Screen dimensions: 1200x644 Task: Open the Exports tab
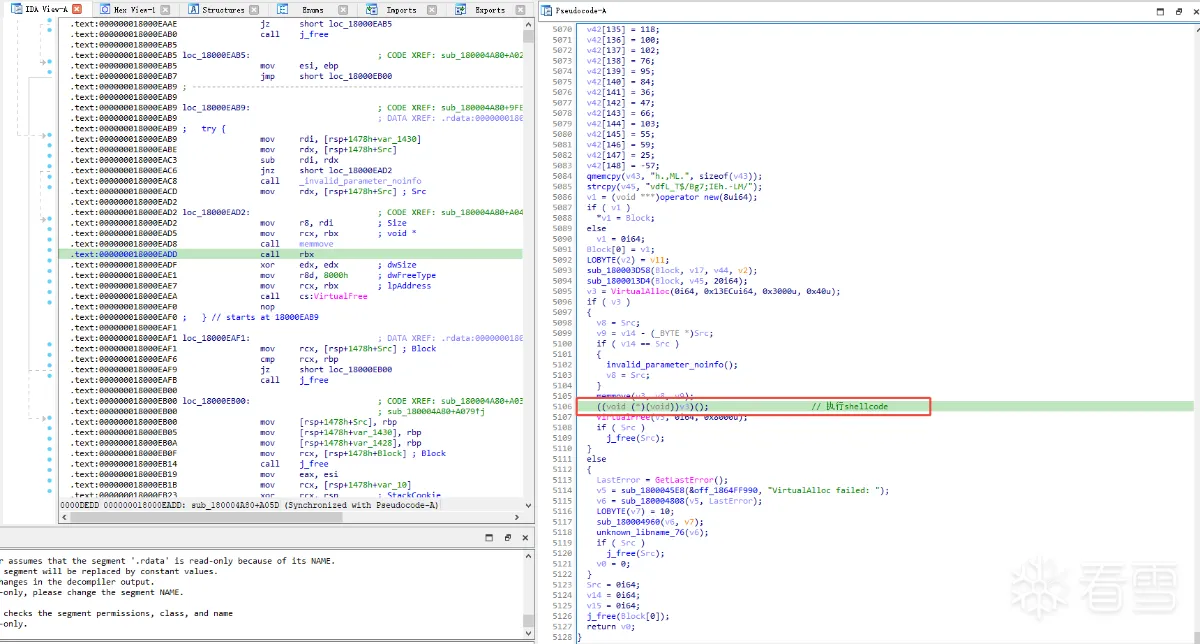point(490,9)
